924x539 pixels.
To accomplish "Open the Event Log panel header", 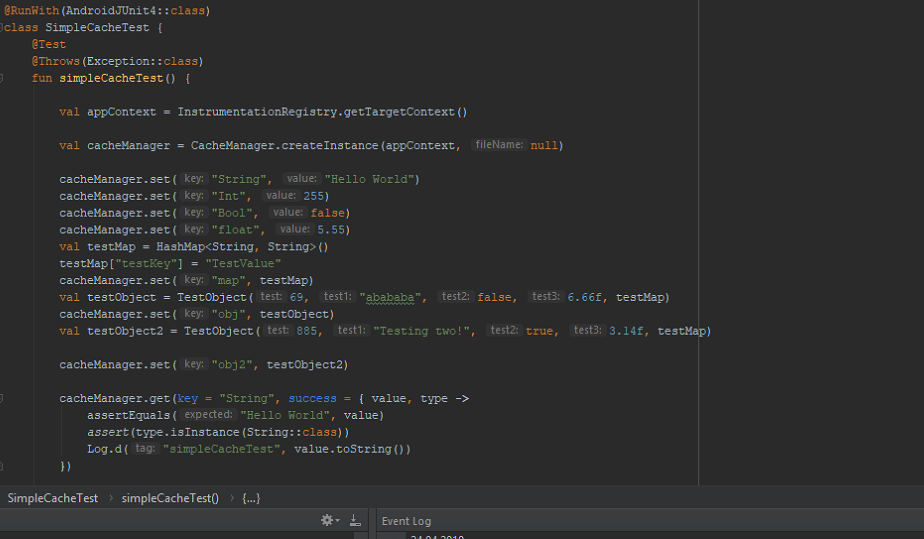I will click(406, 521).
